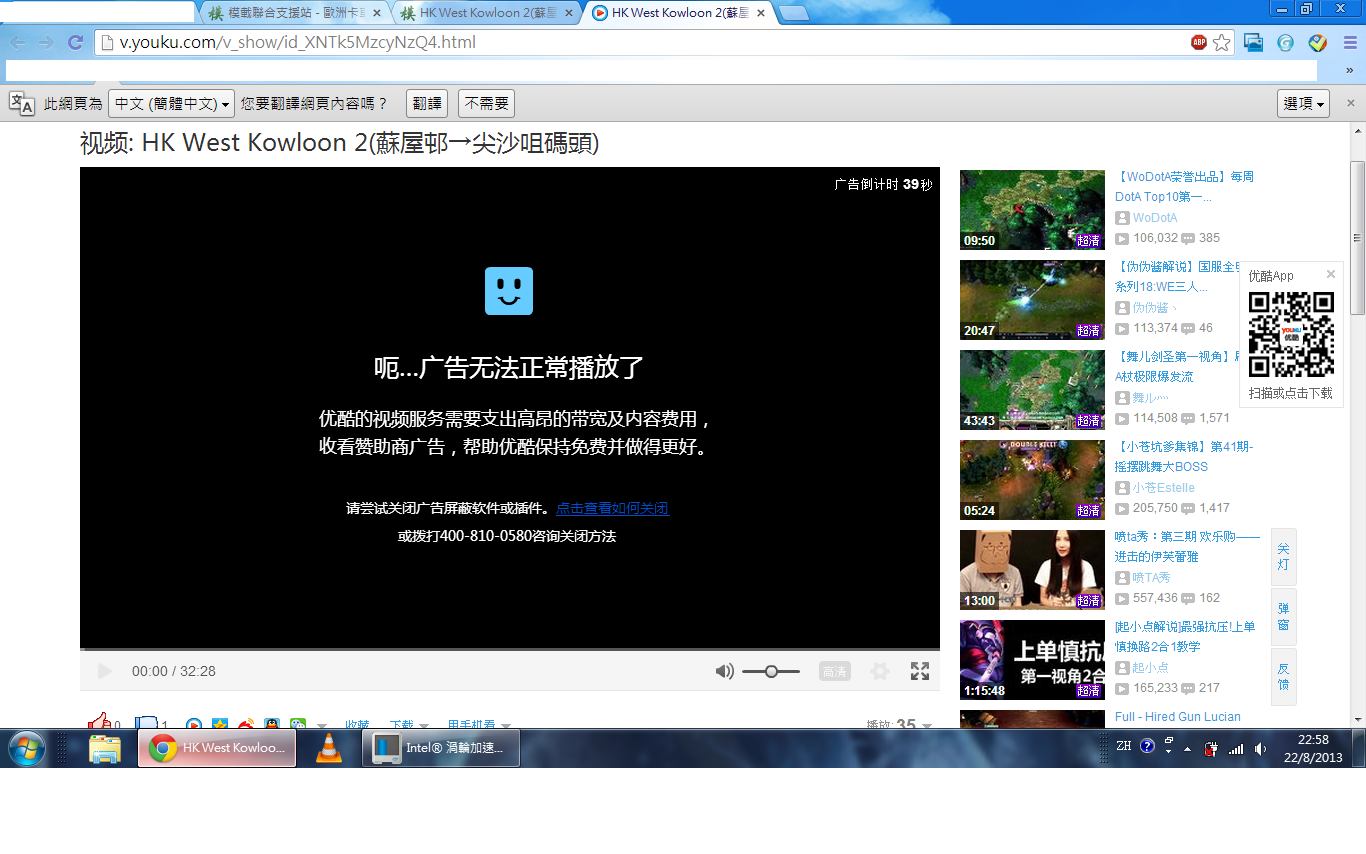Open the 中文 (簡體中文) language dropdown

(x=171, y=103)
